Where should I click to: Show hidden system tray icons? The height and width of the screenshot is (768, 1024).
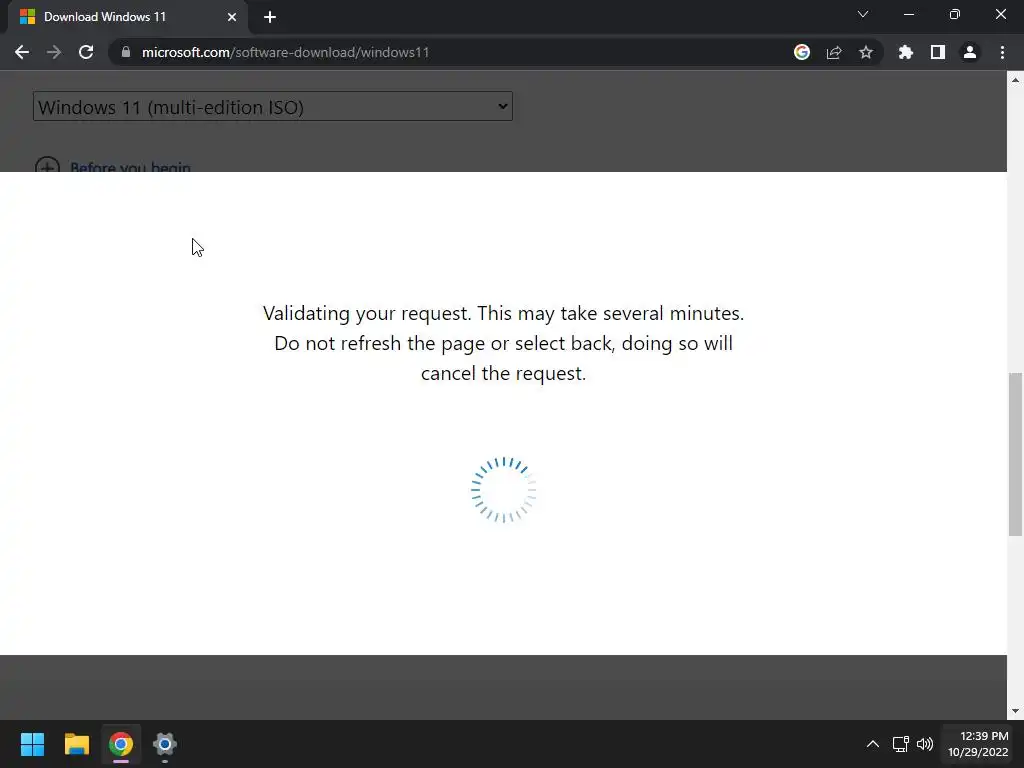tap(872, 744)
